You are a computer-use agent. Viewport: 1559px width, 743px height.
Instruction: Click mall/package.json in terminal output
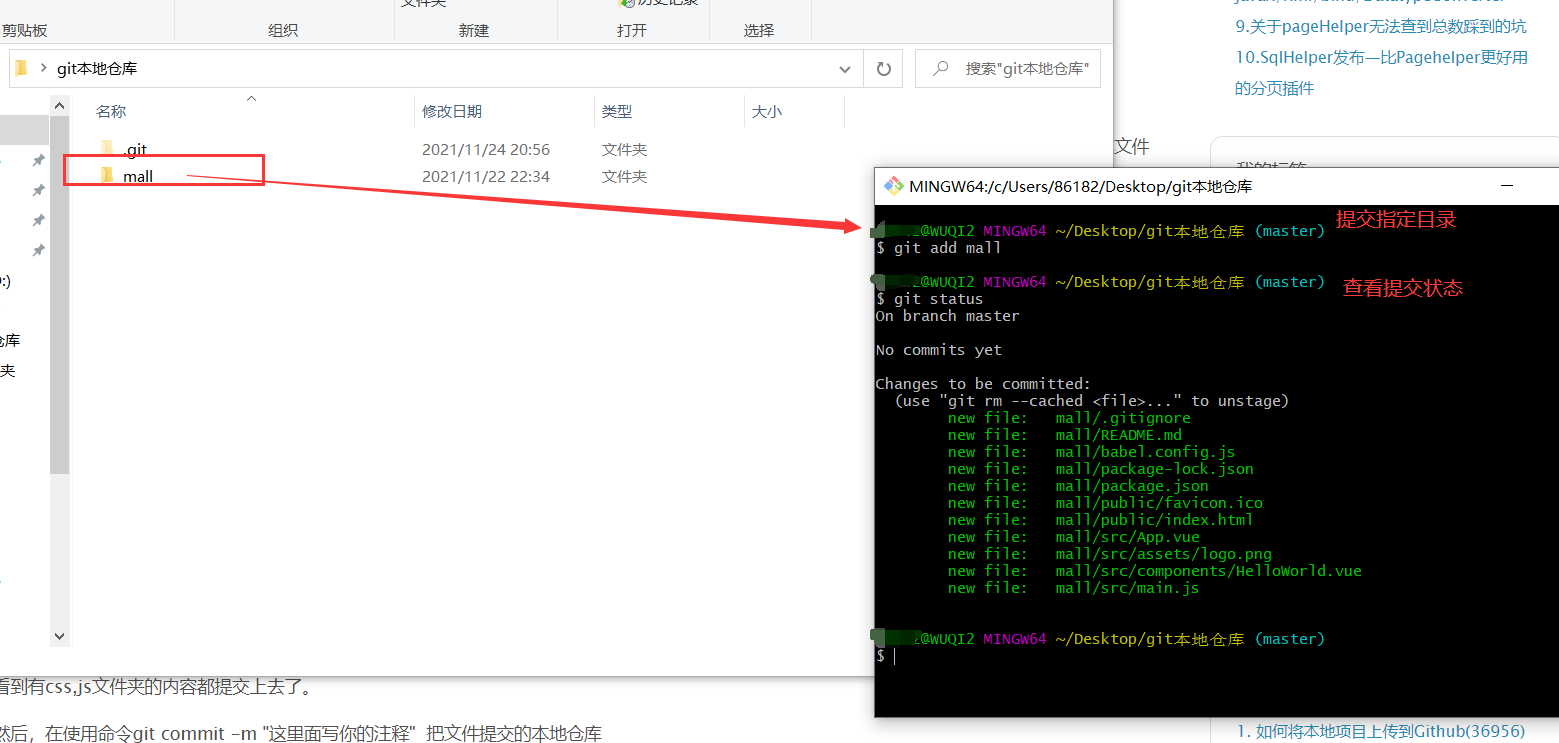point(1132,486)
